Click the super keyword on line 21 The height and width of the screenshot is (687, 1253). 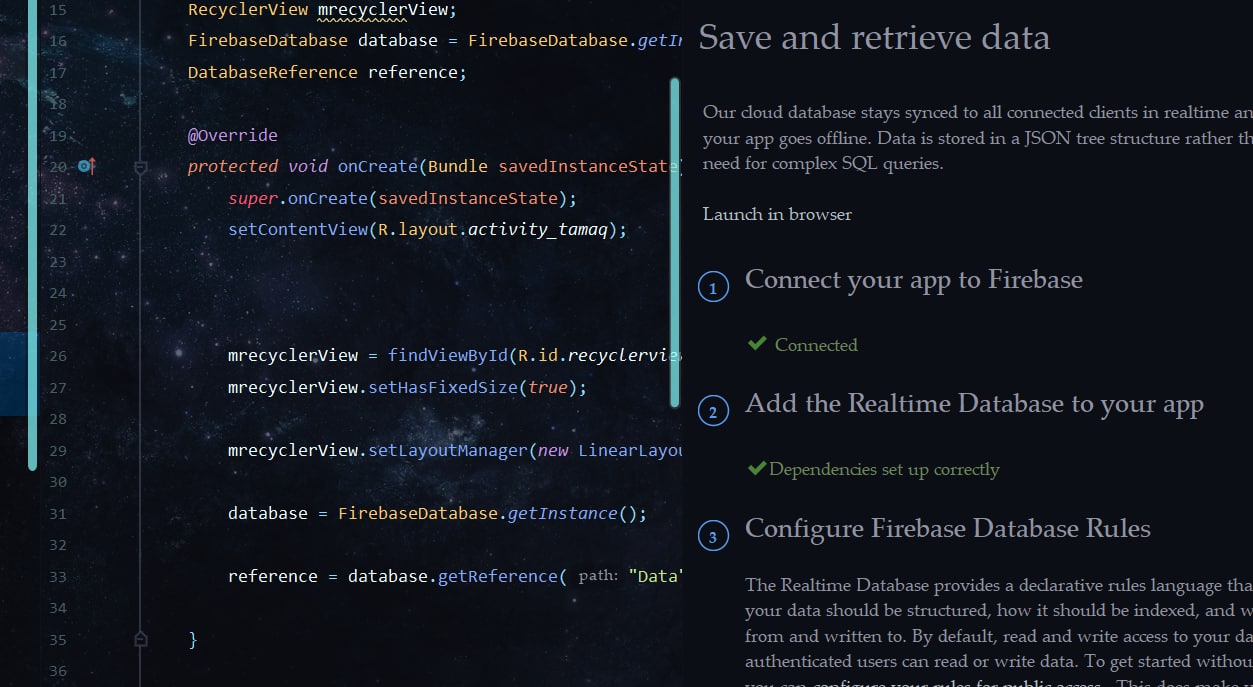(253, 198)
